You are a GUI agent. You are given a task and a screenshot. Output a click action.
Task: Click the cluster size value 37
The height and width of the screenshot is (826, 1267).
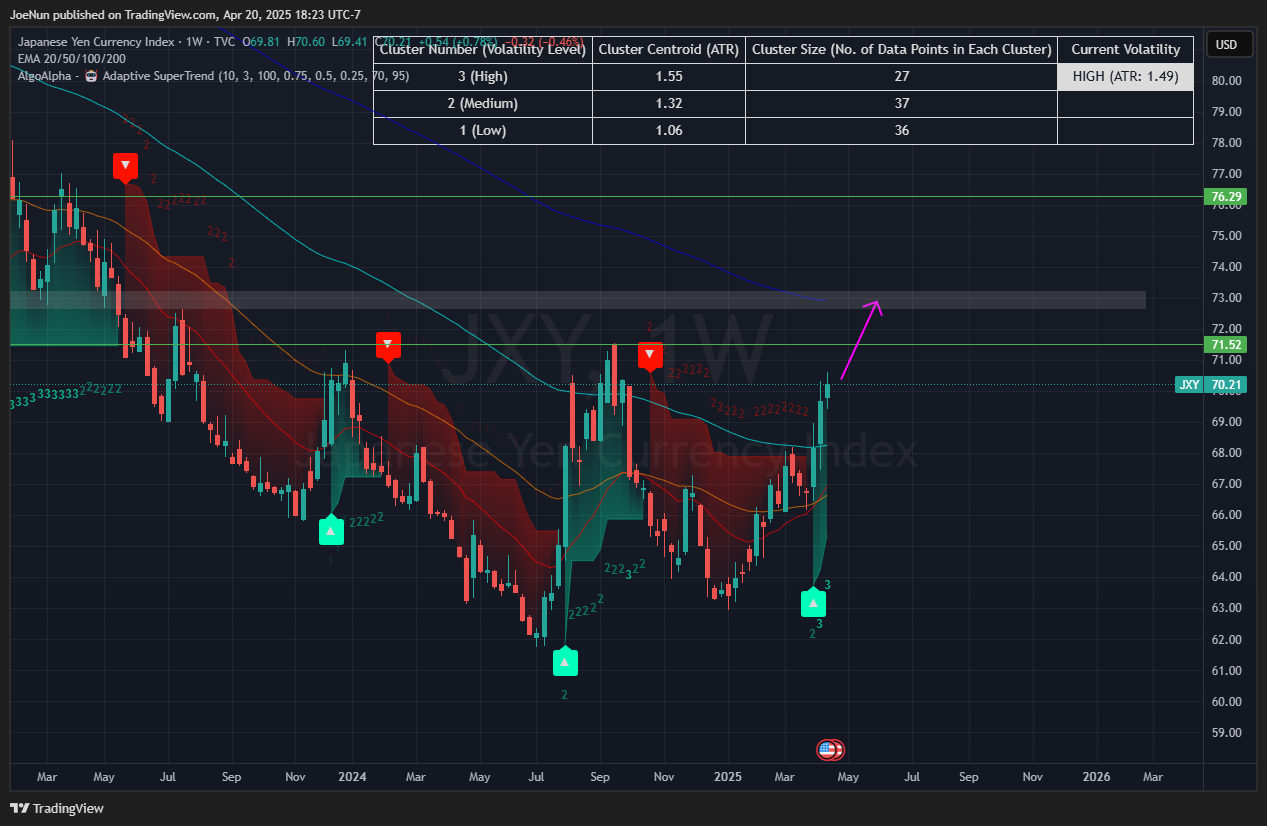click(x=901, y=103)
